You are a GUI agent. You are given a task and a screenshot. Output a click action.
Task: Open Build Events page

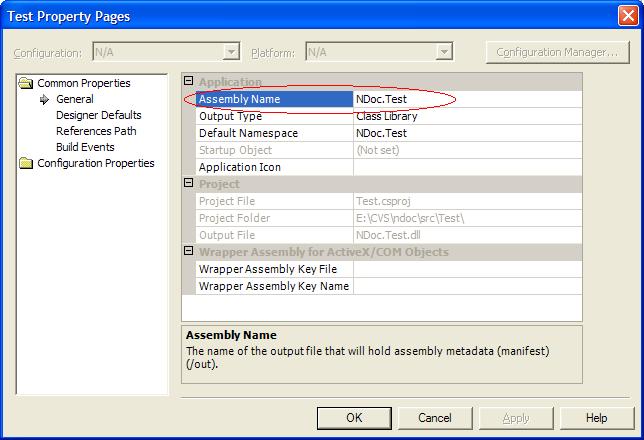click(85, 147)
